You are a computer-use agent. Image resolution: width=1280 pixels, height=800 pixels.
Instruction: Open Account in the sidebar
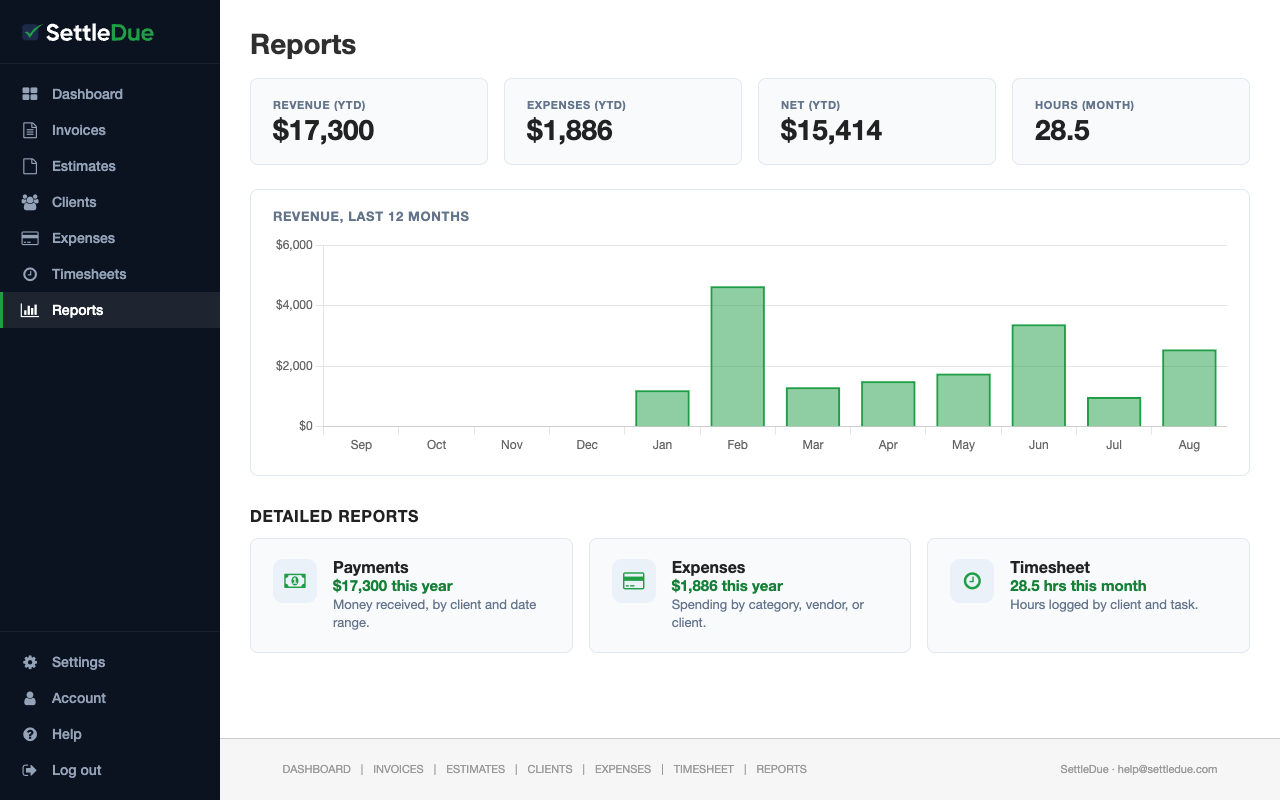(110, 698)
